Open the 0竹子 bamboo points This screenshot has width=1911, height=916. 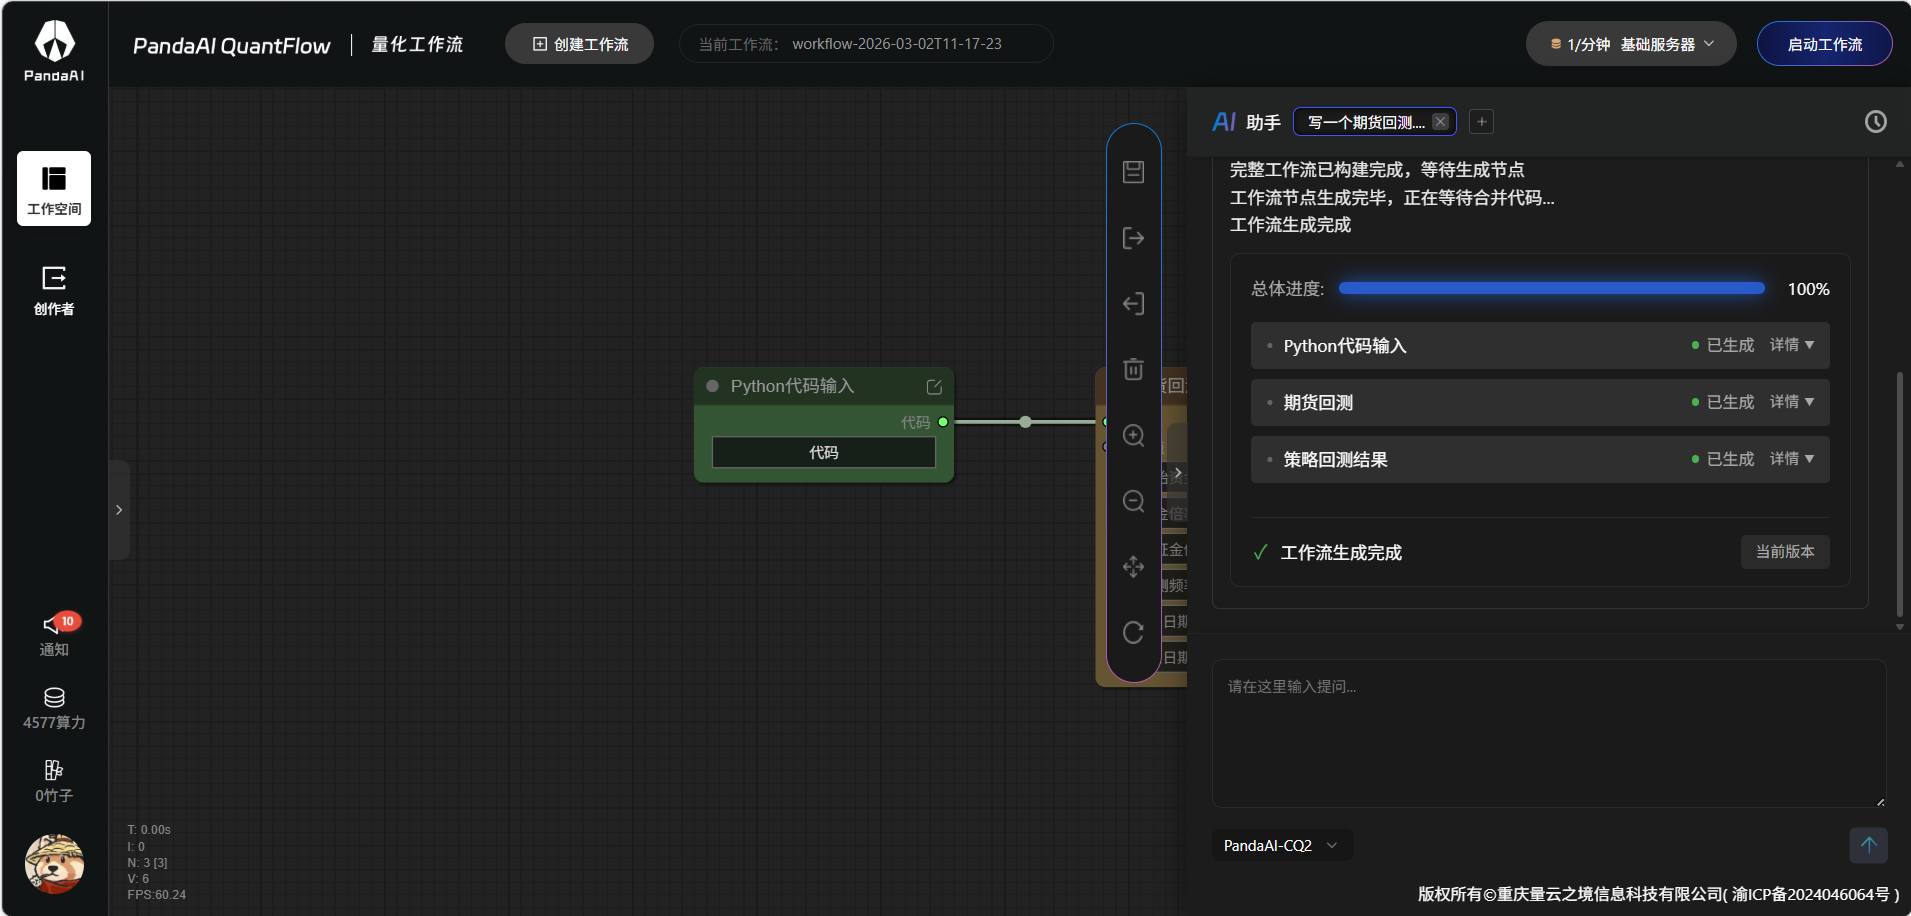tap(54, 782)
